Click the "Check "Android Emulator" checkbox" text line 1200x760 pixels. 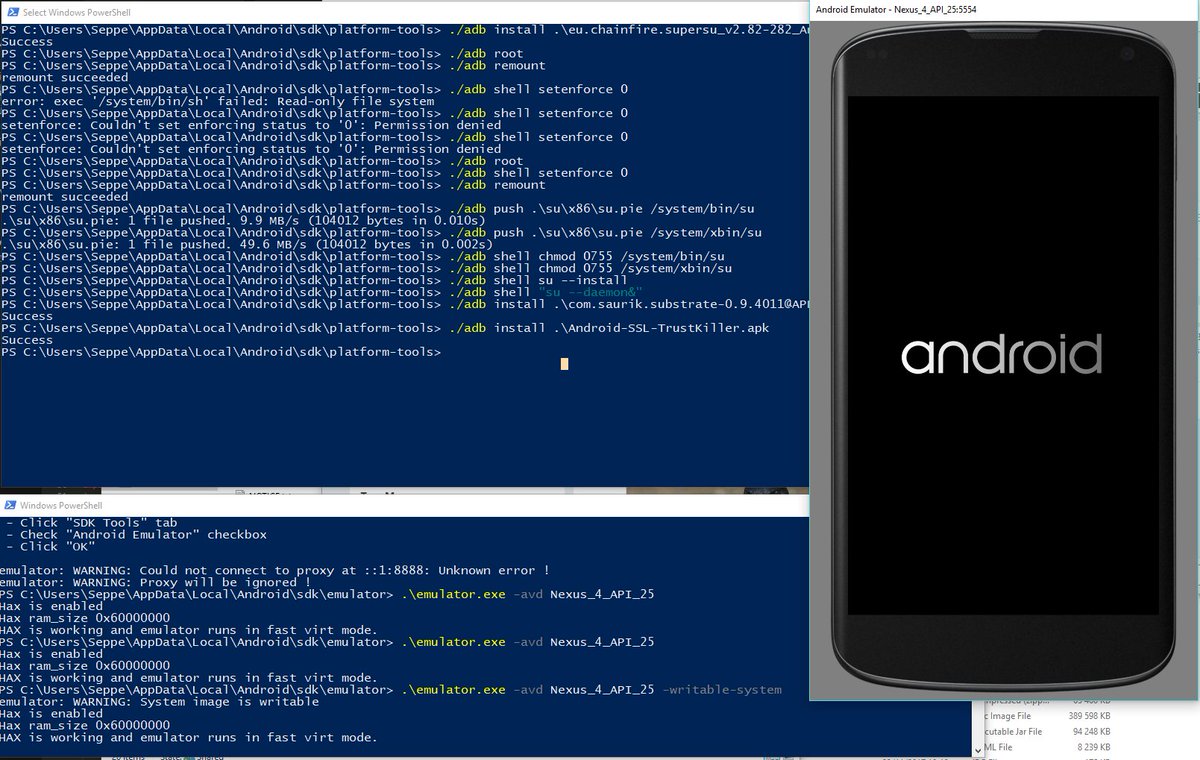[135, 535]
